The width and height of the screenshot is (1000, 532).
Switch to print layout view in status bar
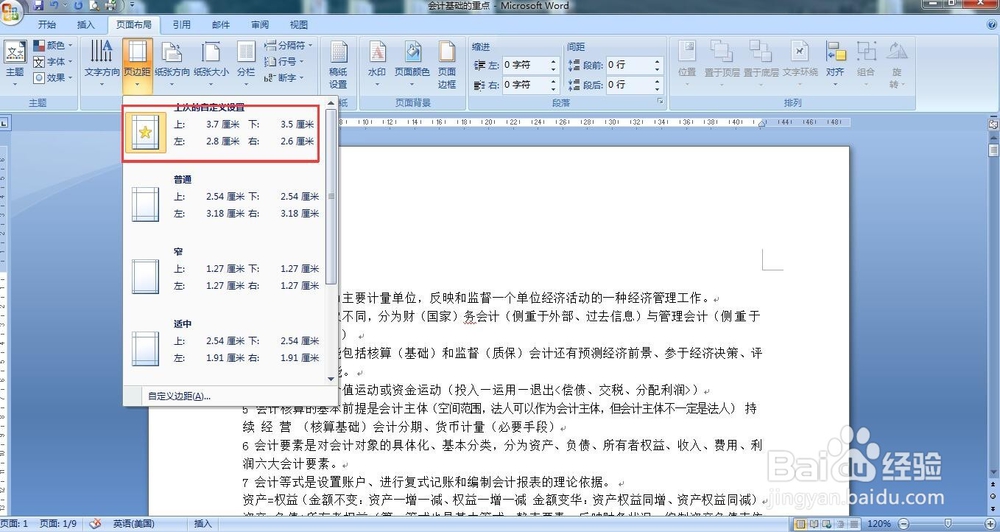pos(800,524)
